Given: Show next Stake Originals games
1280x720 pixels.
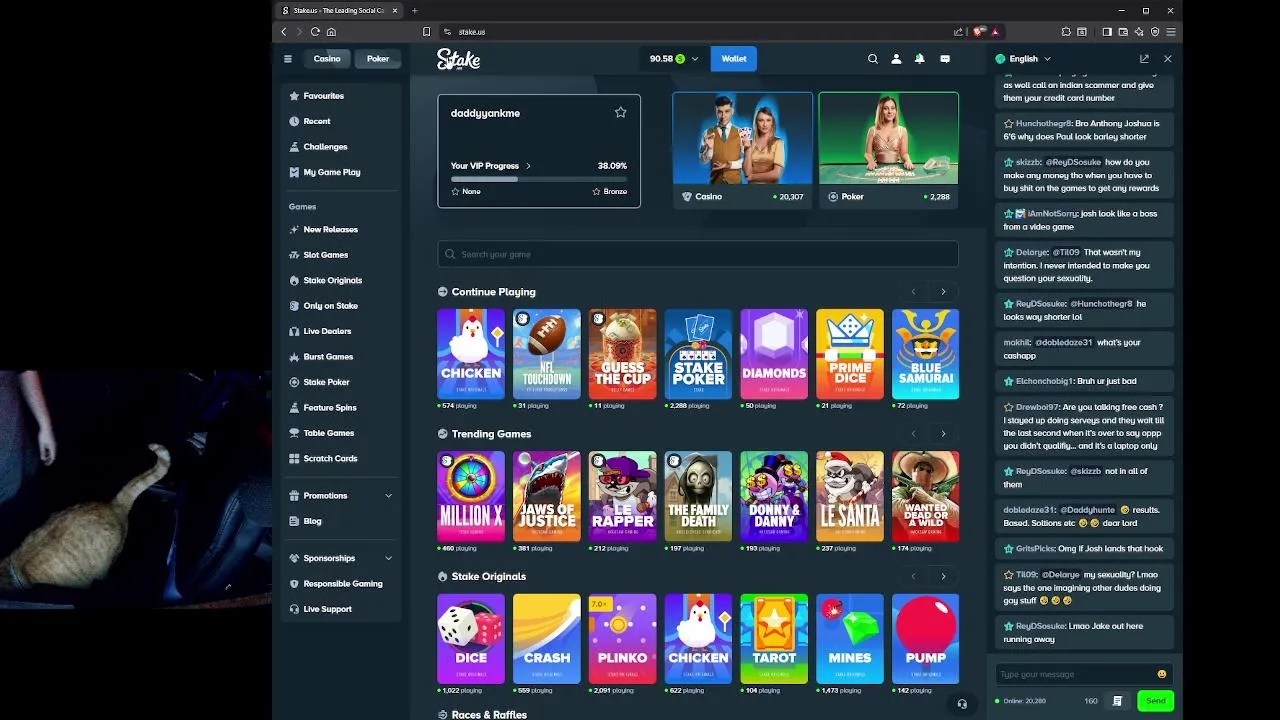Looking at the screenshot, I should point(943,576).
